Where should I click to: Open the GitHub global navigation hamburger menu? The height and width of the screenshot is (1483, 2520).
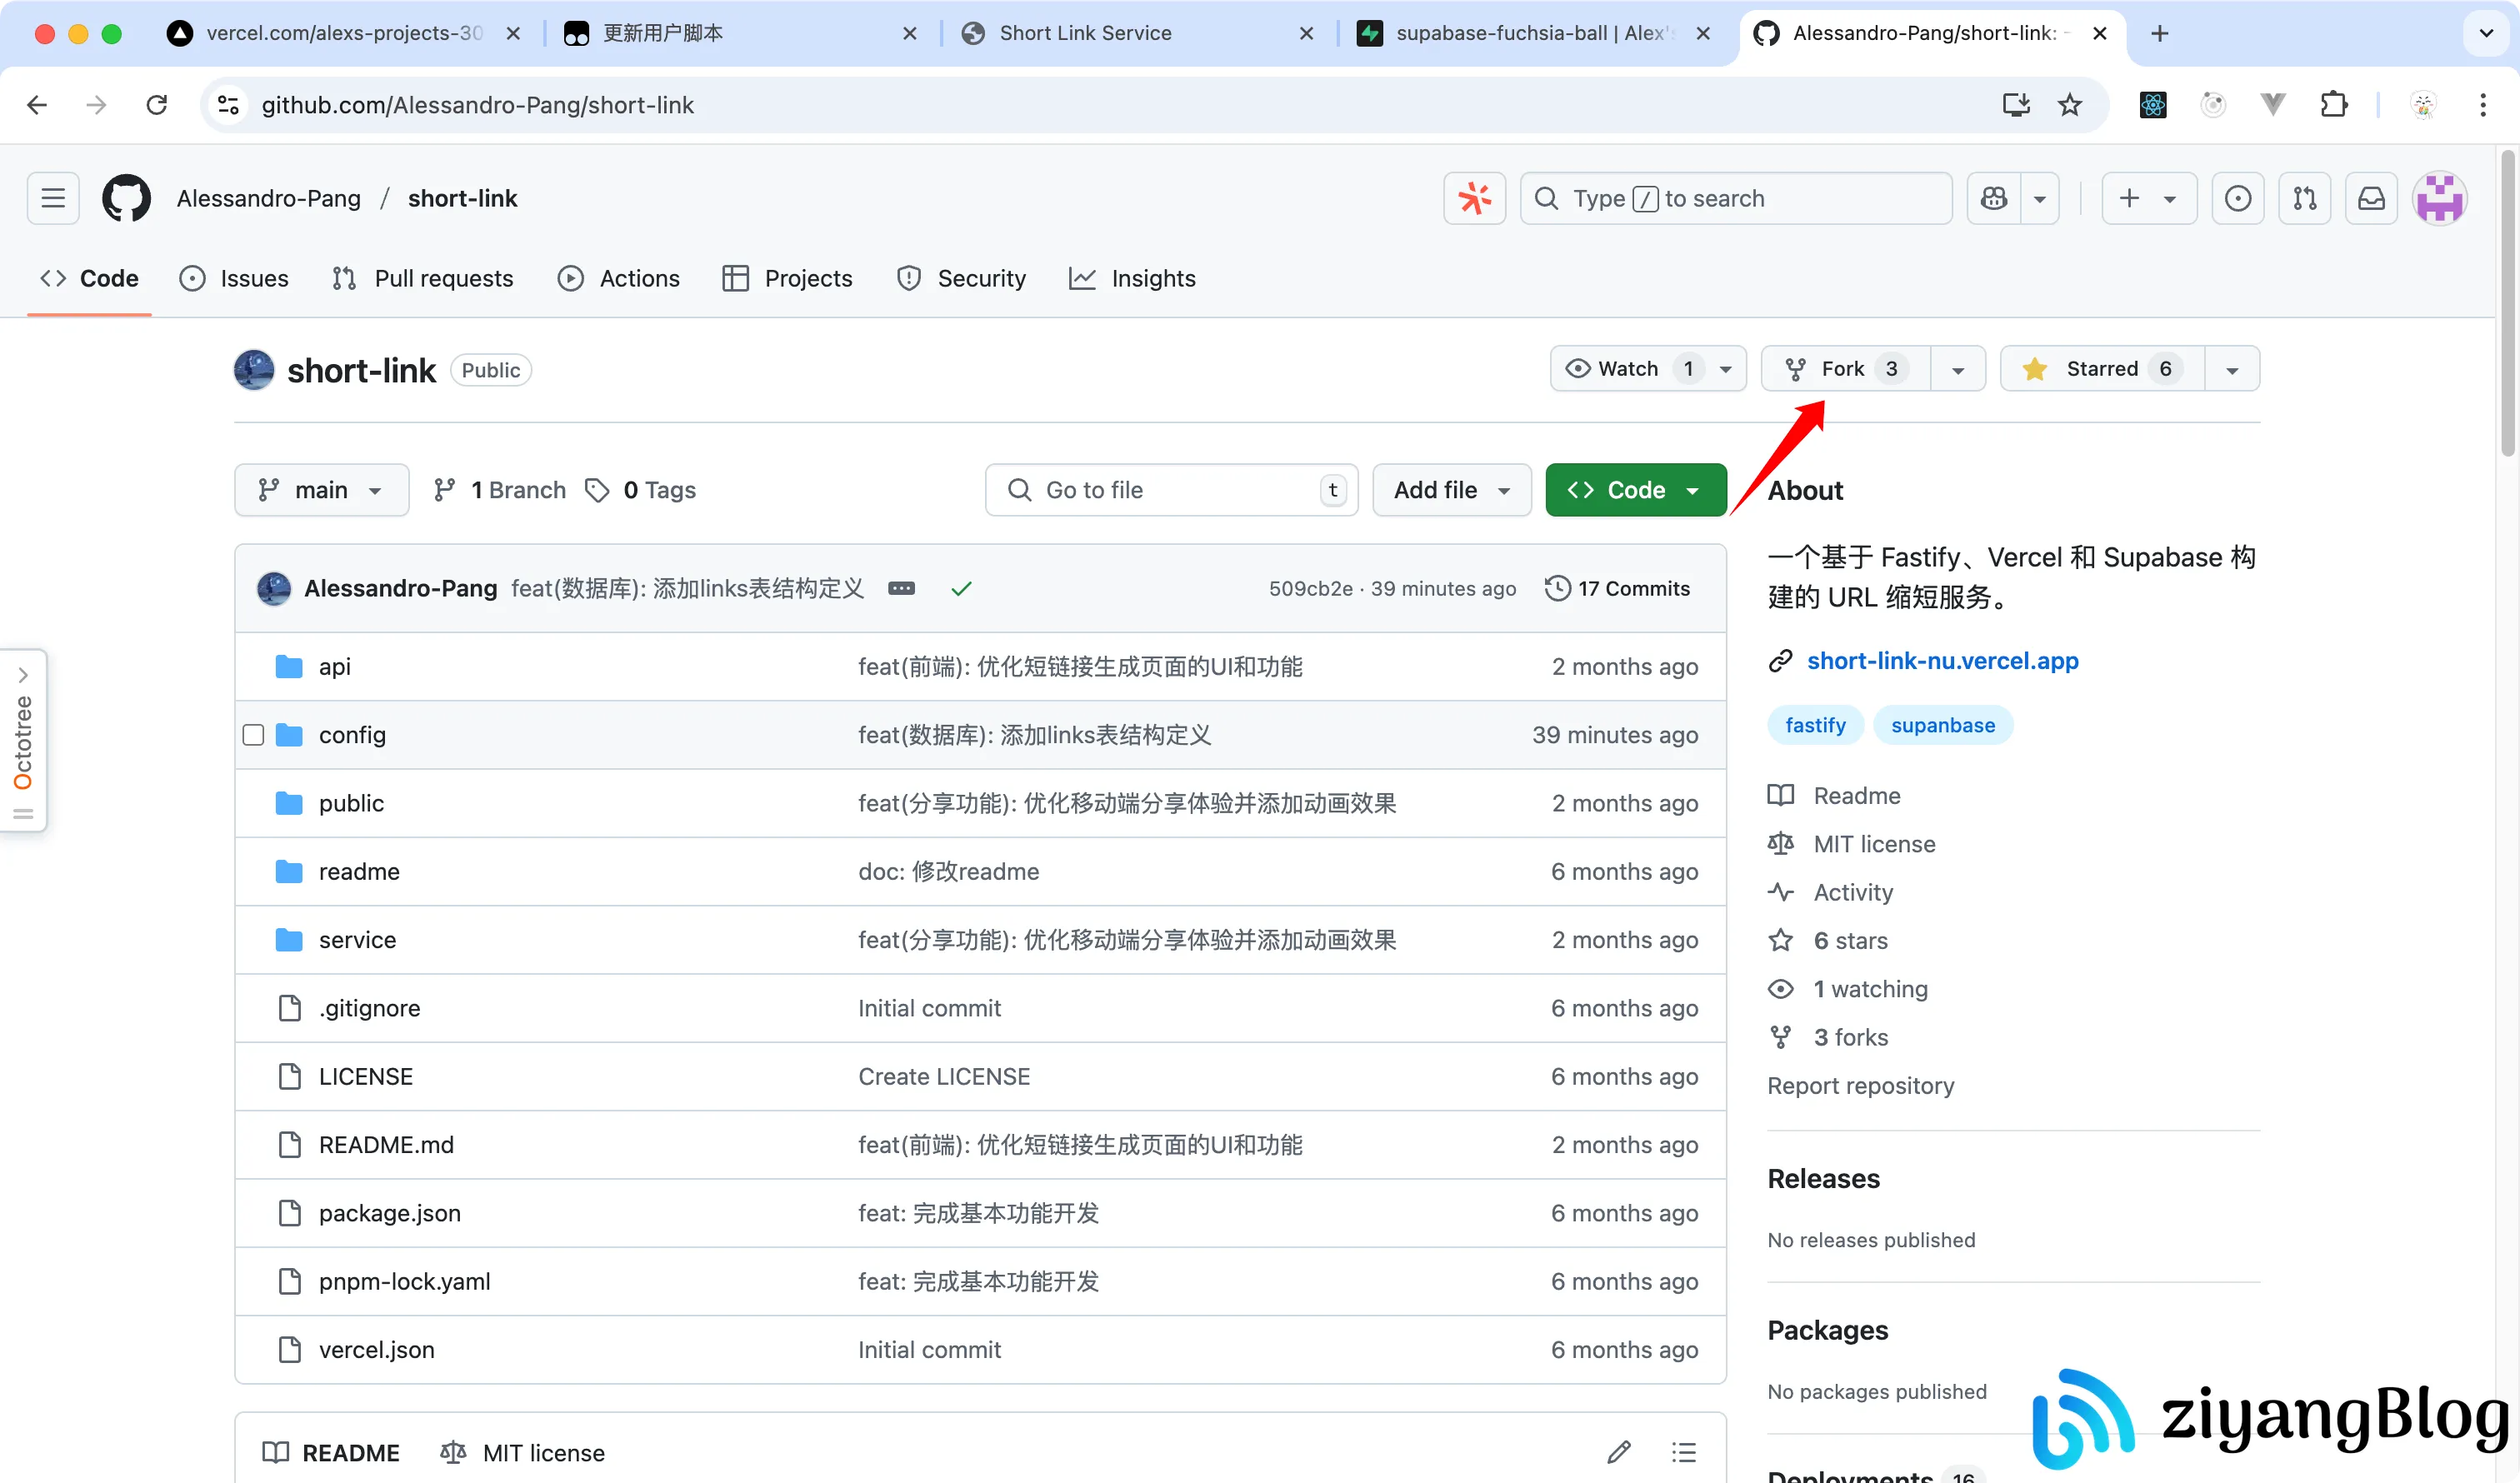coord(53,198)
